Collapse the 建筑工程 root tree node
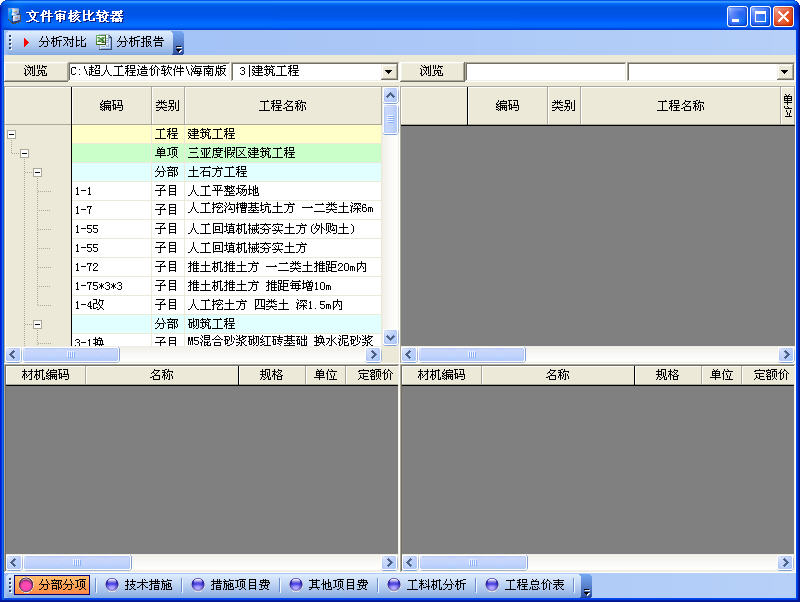Screen dimensions: 800x602 (12, 134)
